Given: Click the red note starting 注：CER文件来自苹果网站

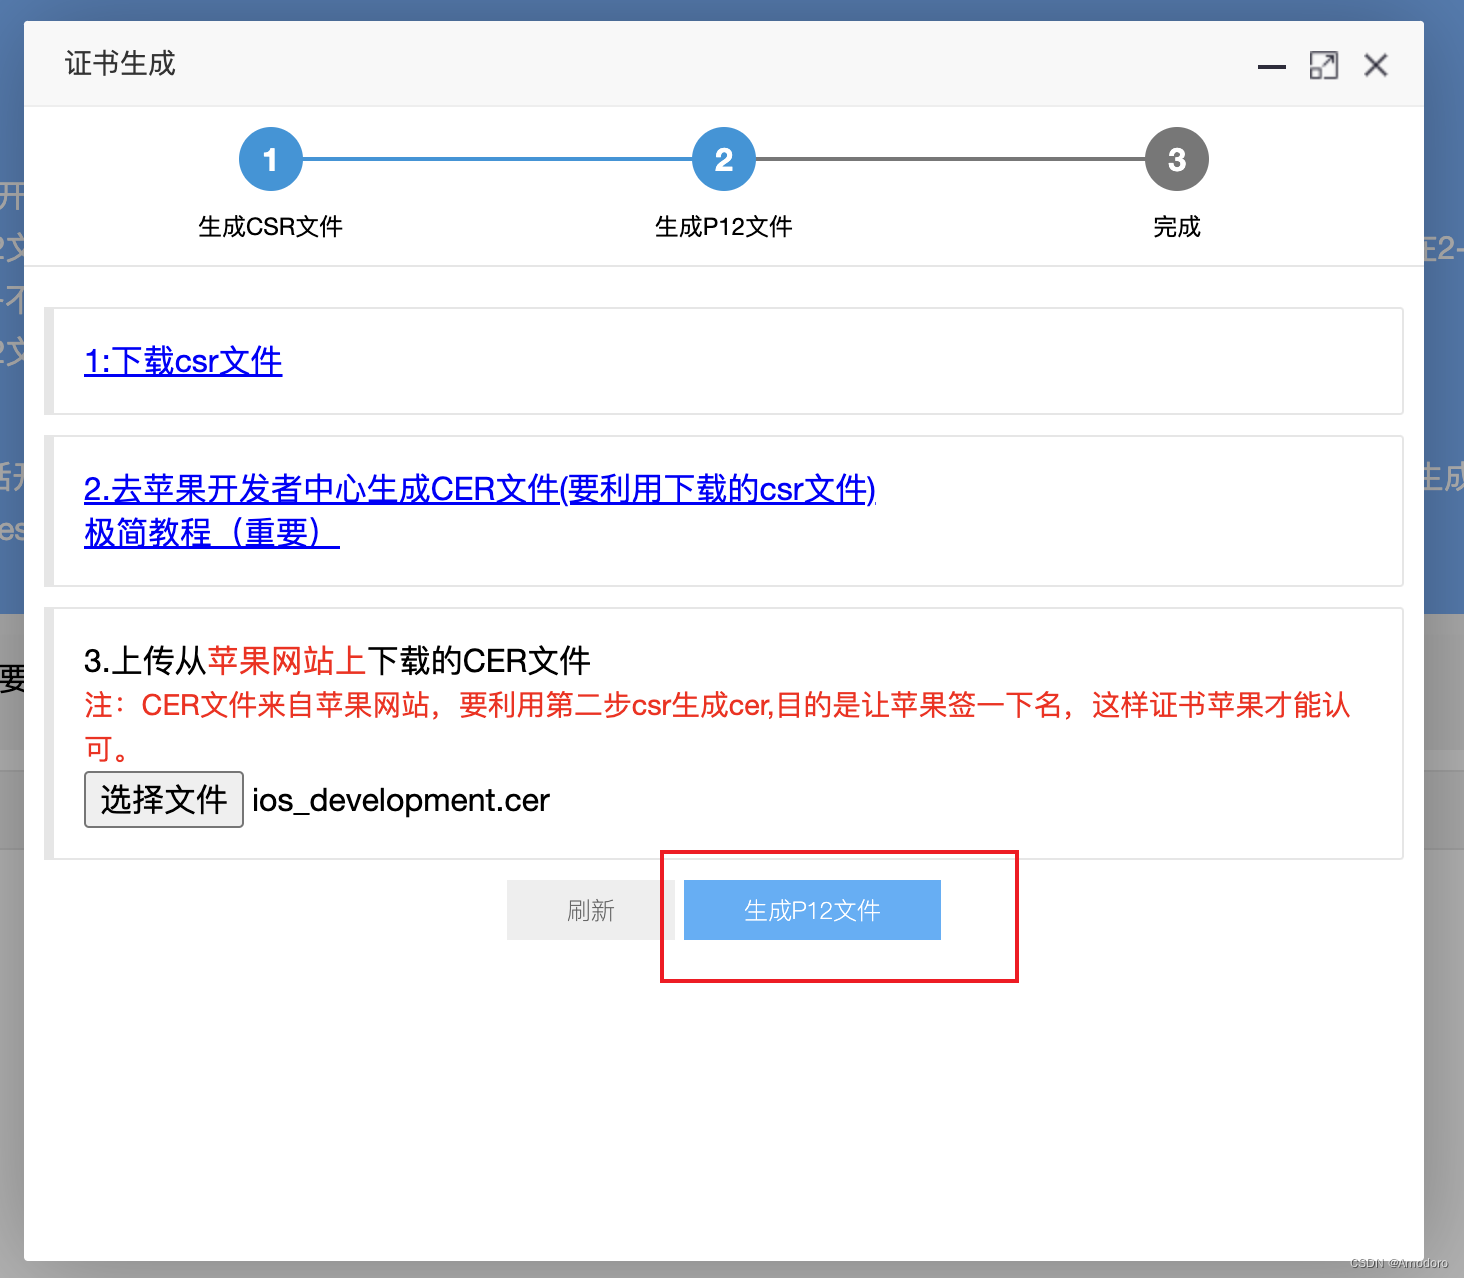Looking at the screenshot, I should [x=717, y=727].
